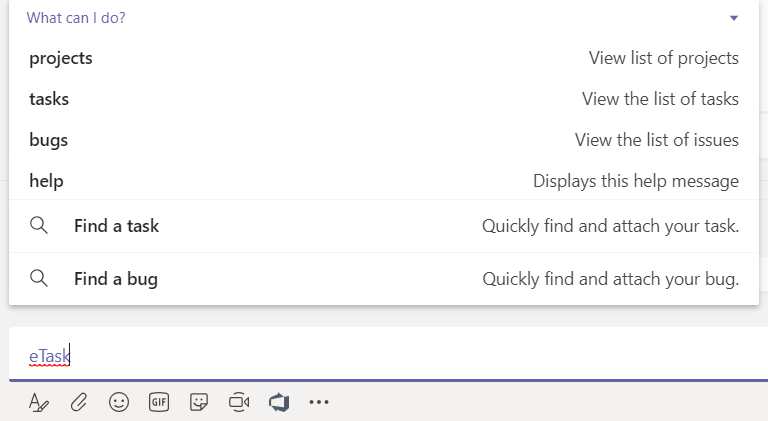Click 'Find a bug' search option
The width and height of the screenshot is (768, 421).
(x=116, y=279)
